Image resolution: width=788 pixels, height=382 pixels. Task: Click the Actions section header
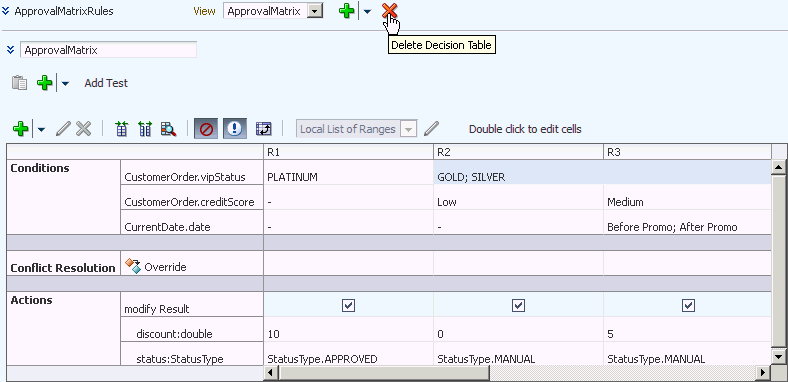(31, 300)
